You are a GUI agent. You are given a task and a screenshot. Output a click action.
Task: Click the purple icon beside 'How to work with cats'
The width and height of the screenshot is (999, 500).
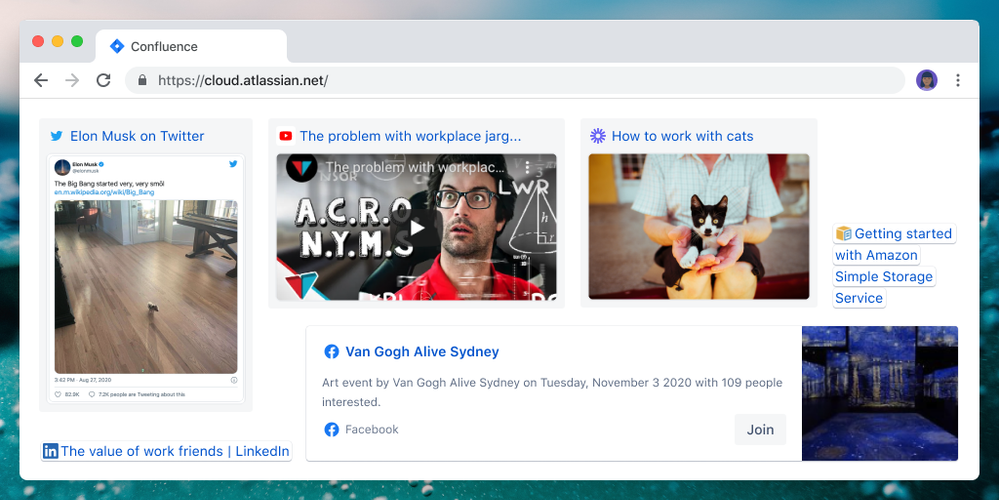[597, 136]
